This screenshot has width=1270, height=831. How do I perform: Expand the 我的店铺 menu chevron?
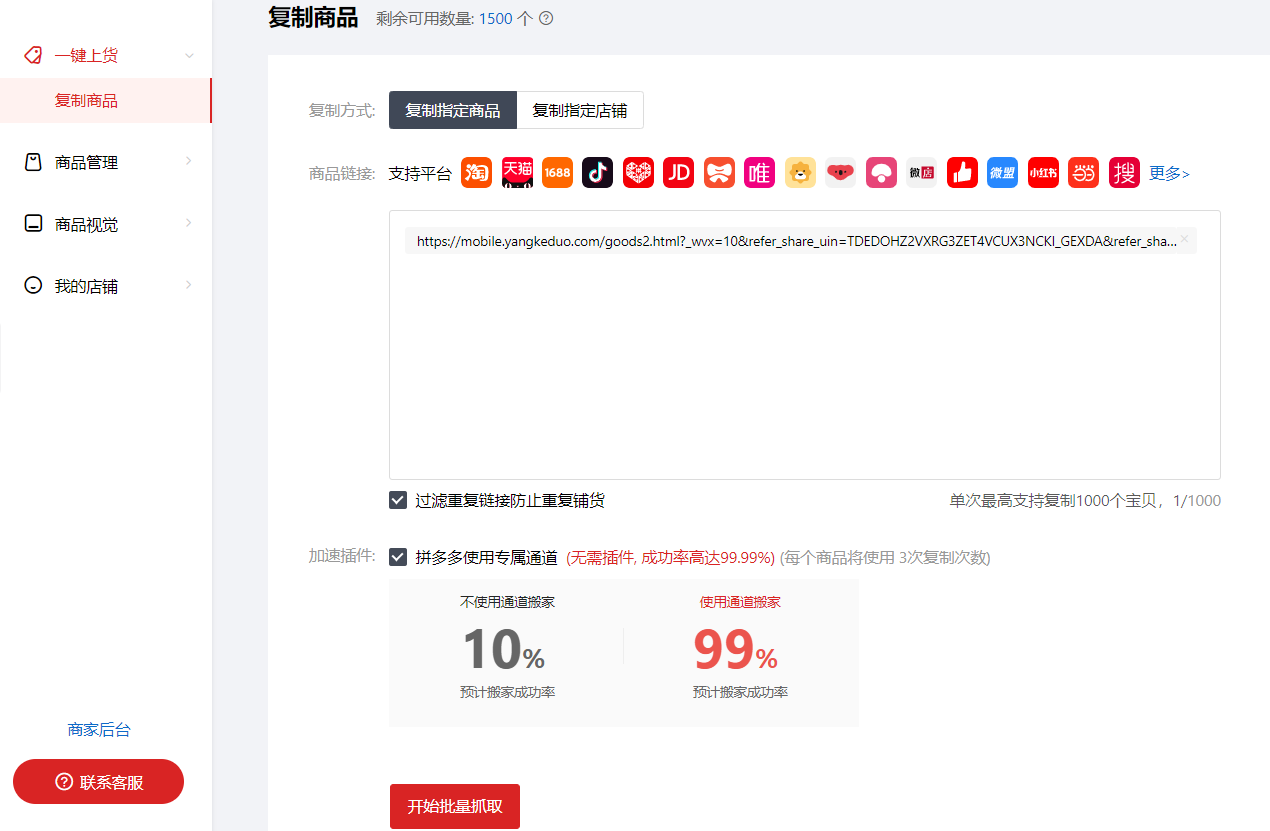point(189,285)
